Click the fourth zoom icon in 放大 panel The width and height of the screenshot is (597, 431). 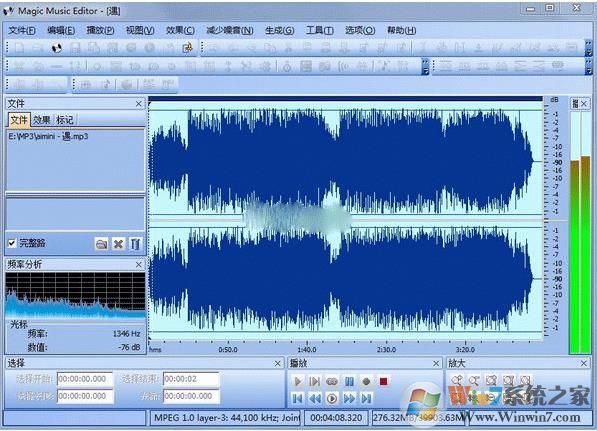tap(509, 380)
